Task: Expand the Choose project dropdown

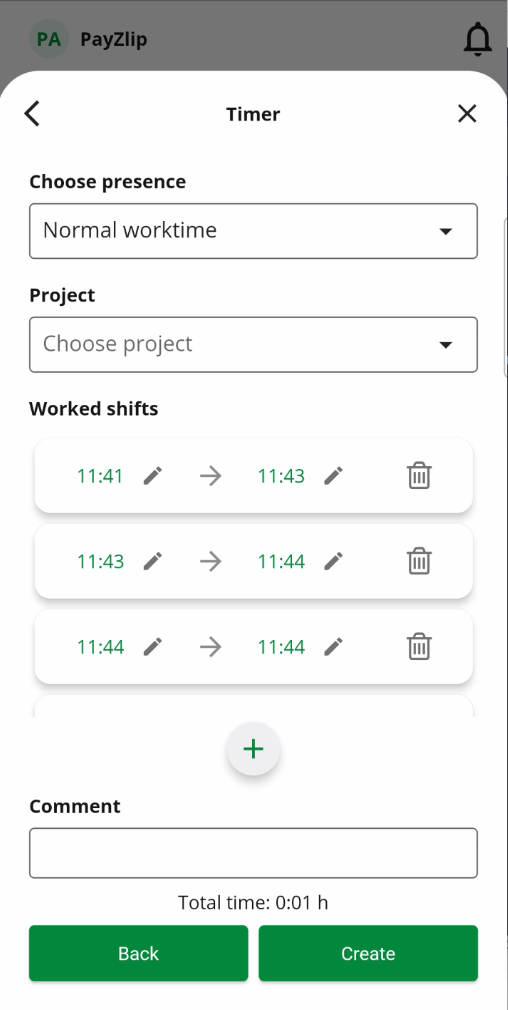Action: 254,344
